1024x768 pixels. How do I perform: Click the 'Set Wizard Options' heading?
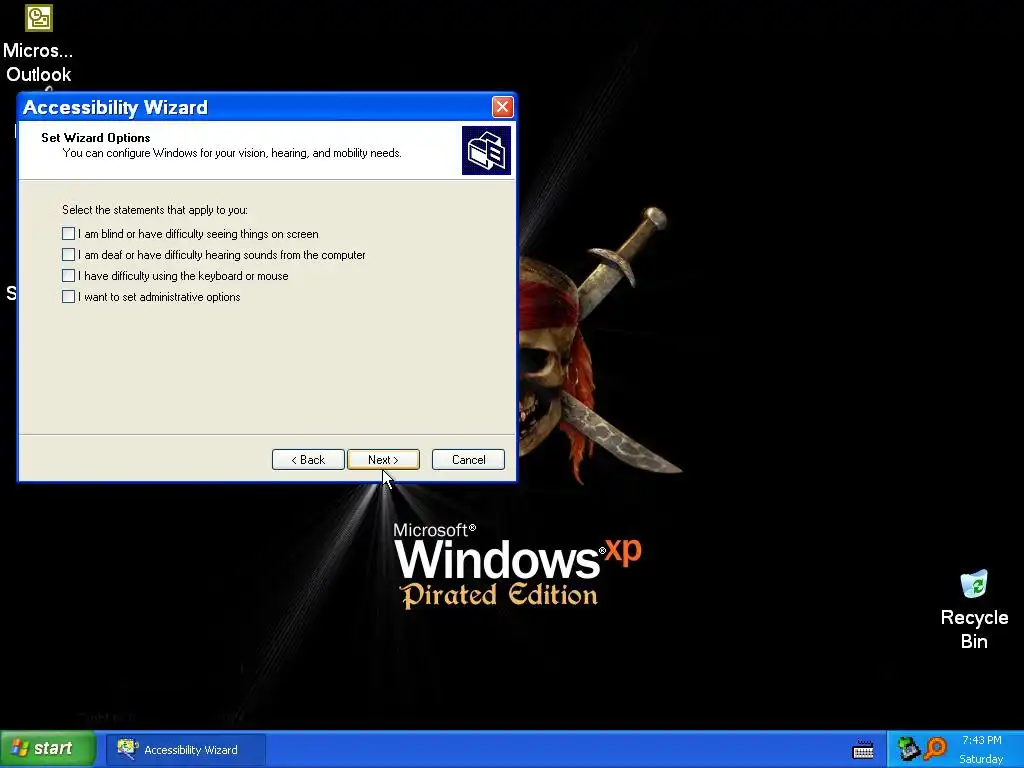[96, 138]
